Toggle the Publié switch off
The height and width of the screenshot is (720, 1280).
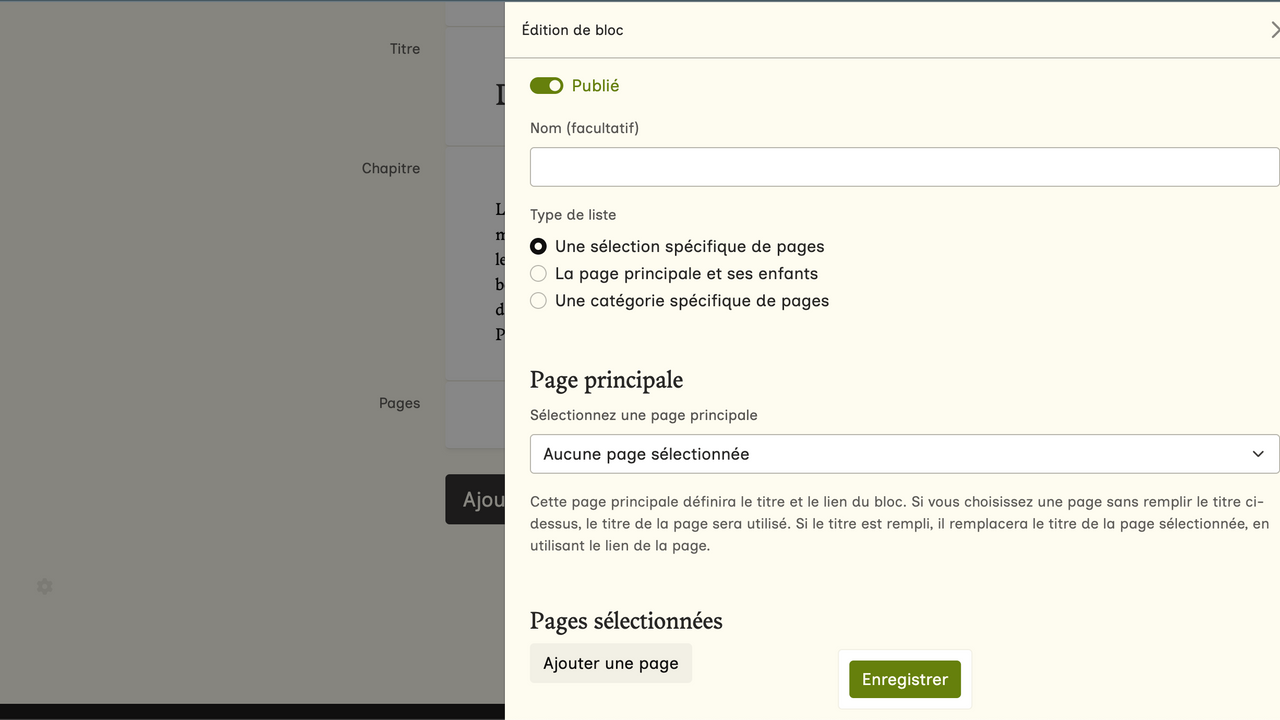pos(547,86)
